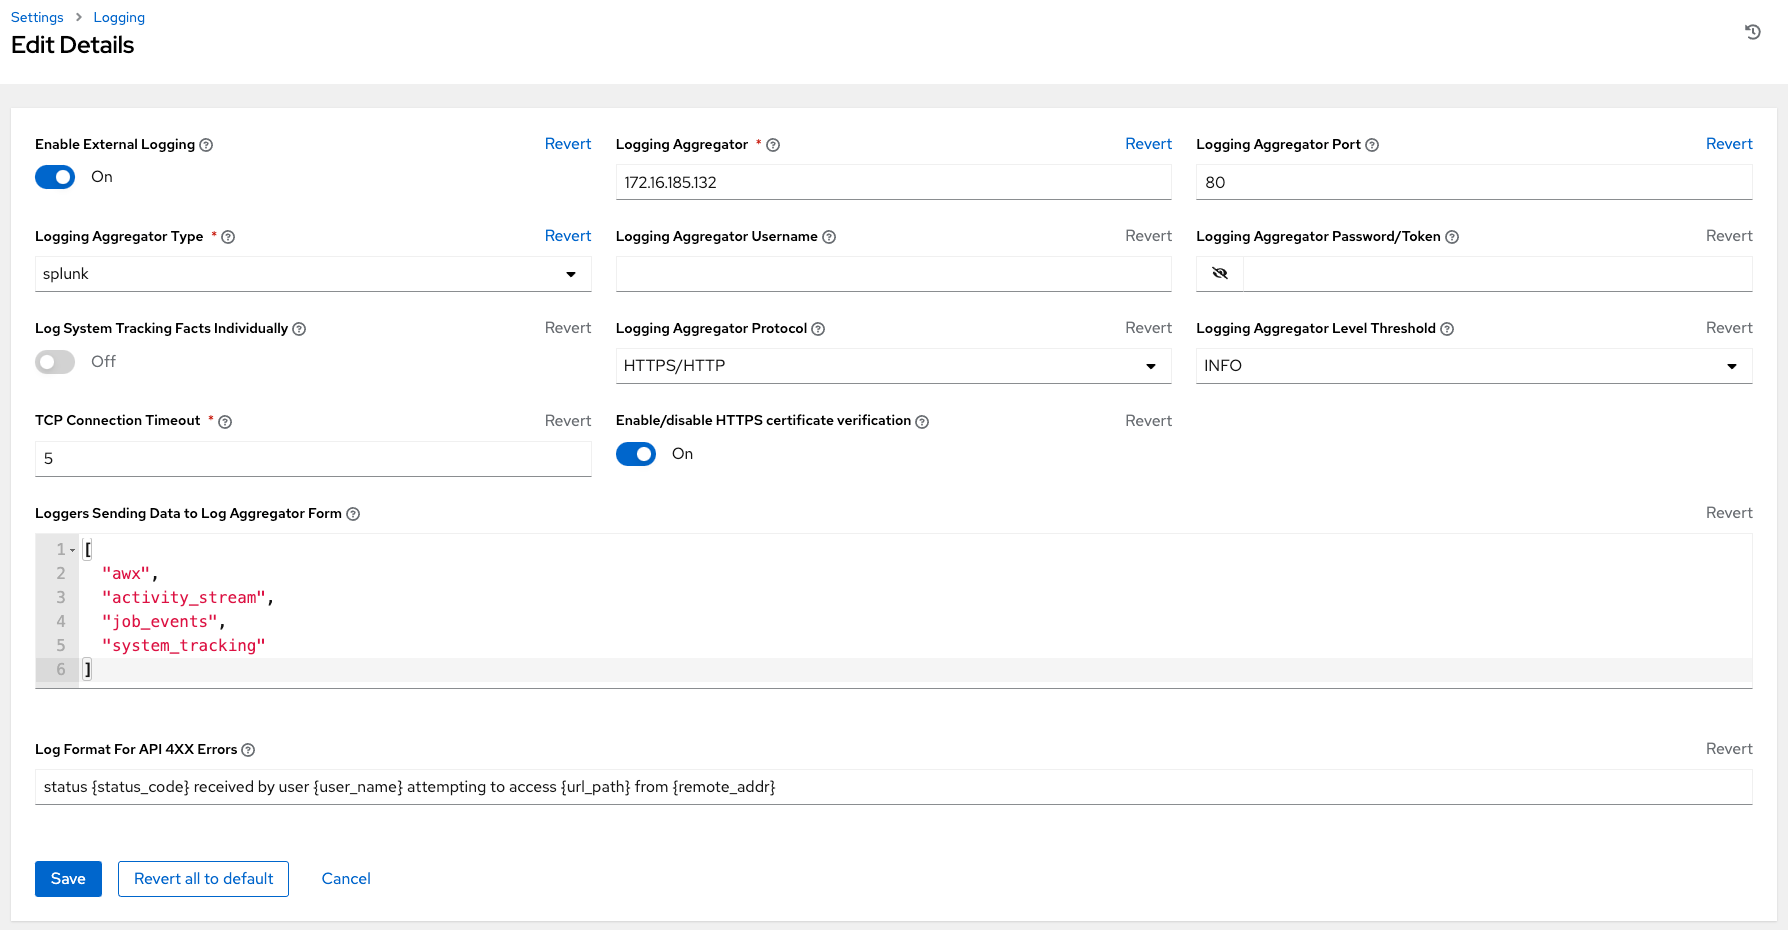This screenshot has height=930, width=1788.
Task: Disable HTTPS certificate verification toggle
Action: [636, 454]
